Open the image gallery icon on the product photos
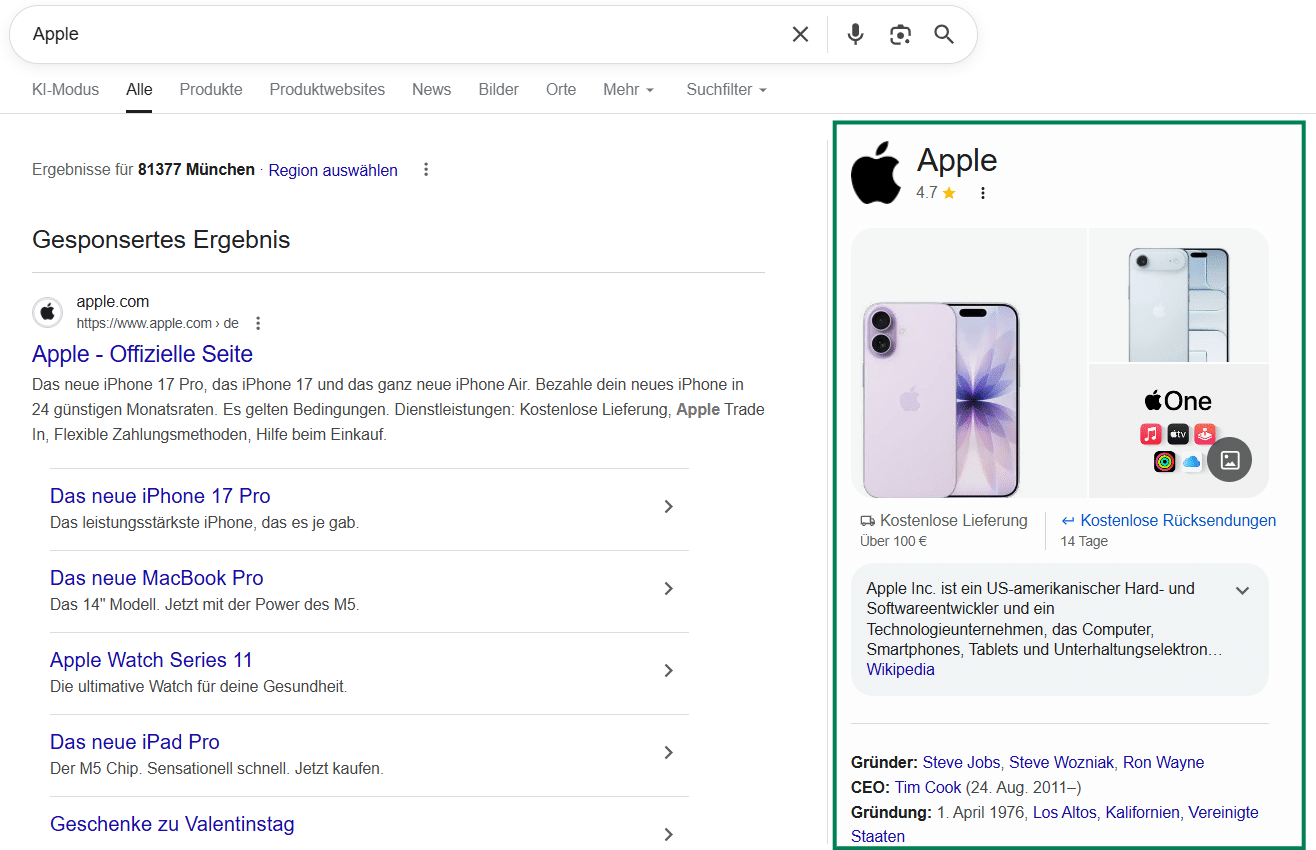This screenshot has height=850, width=1316. click(x=1229, y=460)
